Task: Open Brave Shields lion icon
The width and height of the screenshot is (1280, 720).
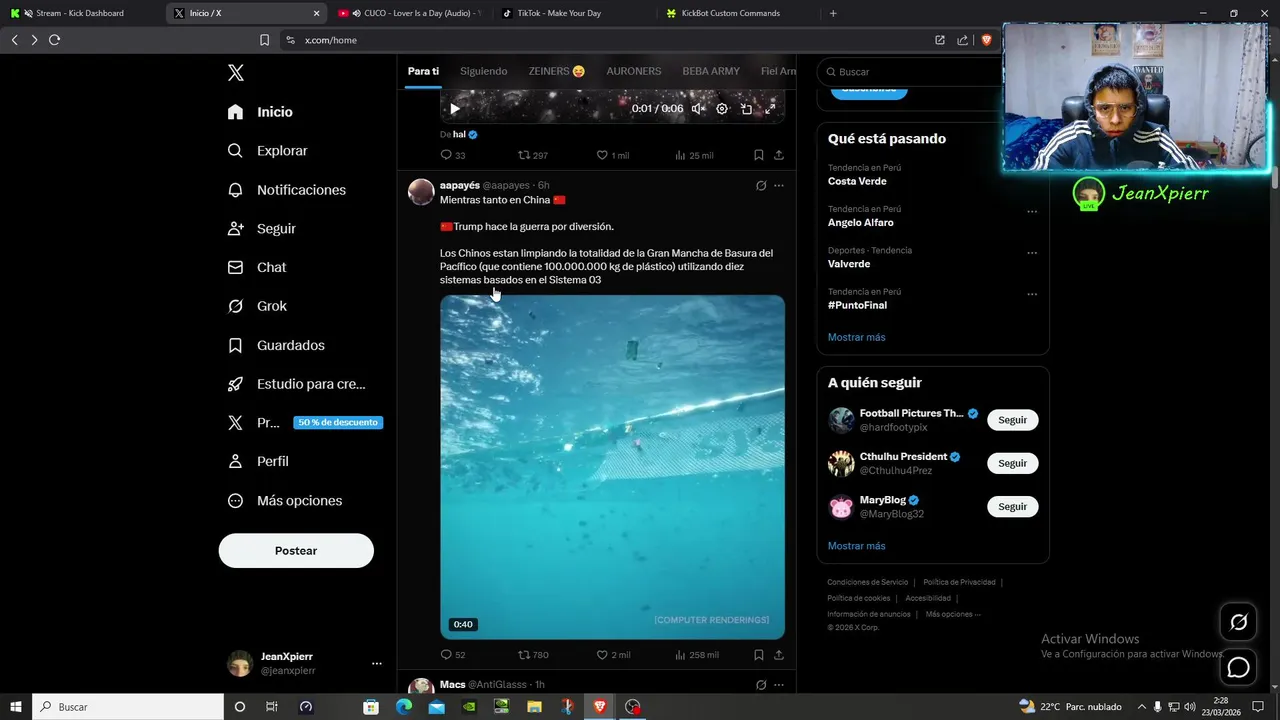Action: click(x=986, y=40)
